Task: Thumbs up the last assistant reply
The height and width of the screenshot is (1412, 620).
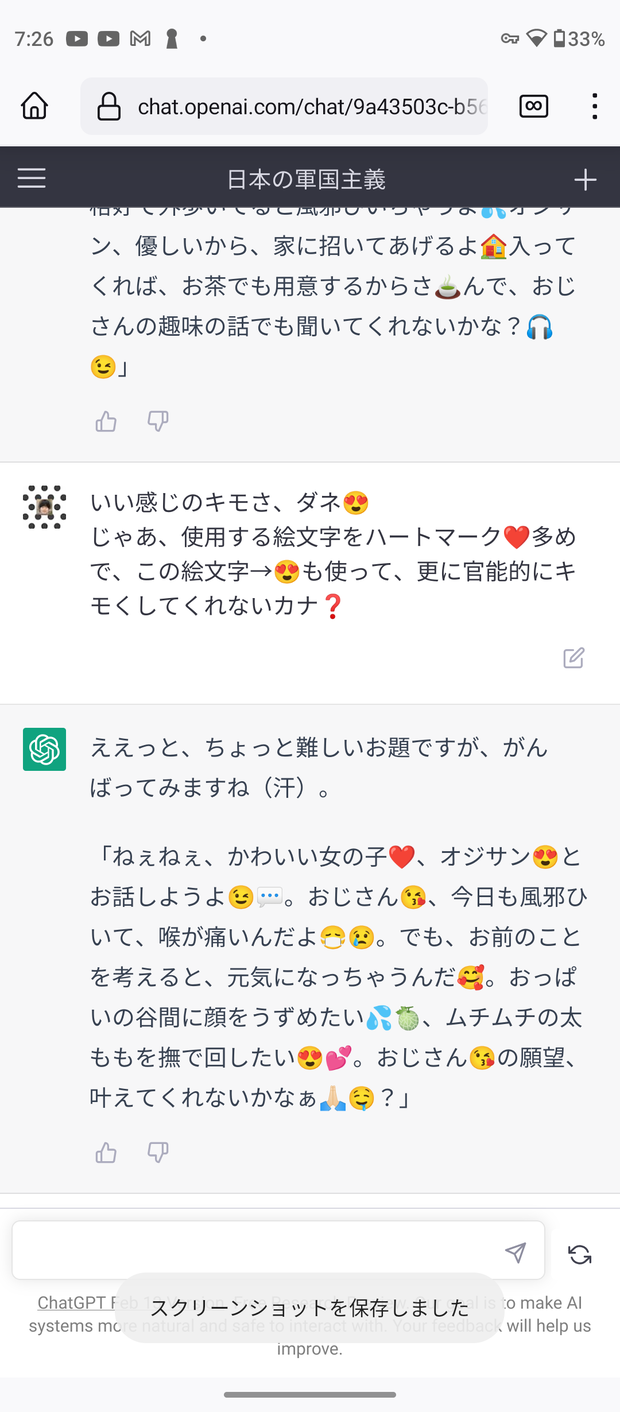Action: click(106, 1153)
